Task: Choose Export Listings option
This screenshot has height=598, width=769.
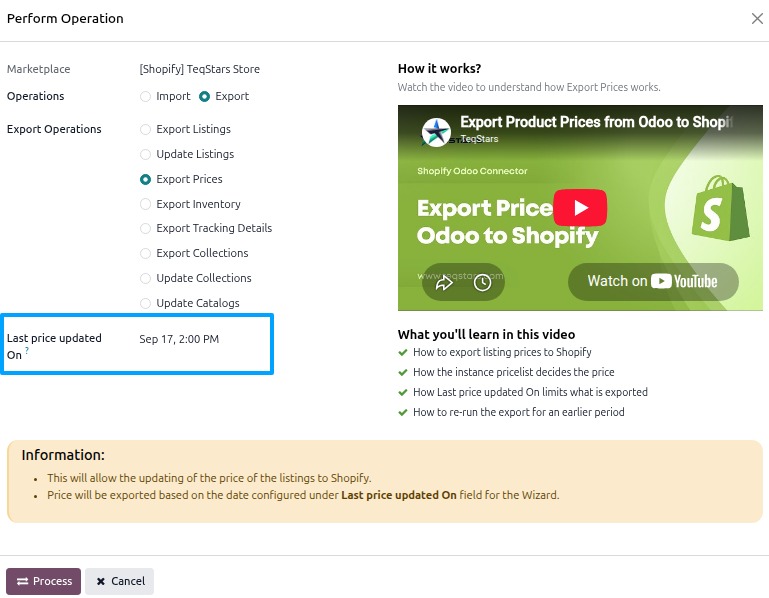Action: click(145, 130)
